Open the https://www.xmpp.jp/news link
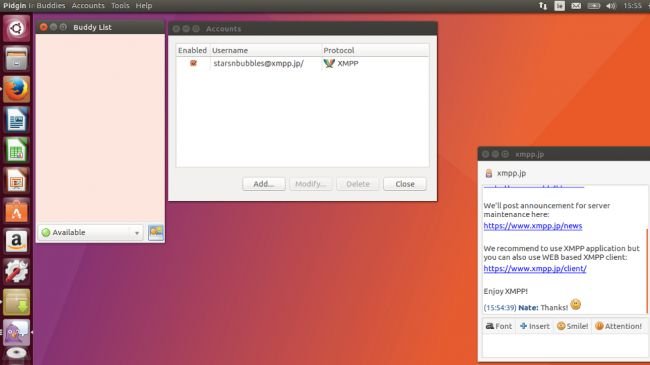The image size is (650, 365). coord(533,226)
